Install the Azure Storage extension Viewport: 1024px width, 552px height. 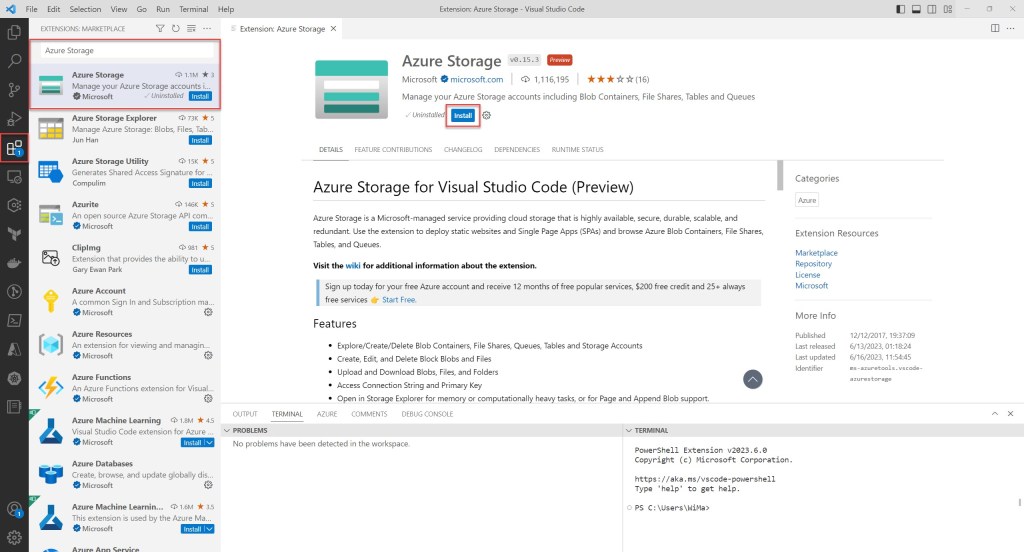click(x=462, y=115)
